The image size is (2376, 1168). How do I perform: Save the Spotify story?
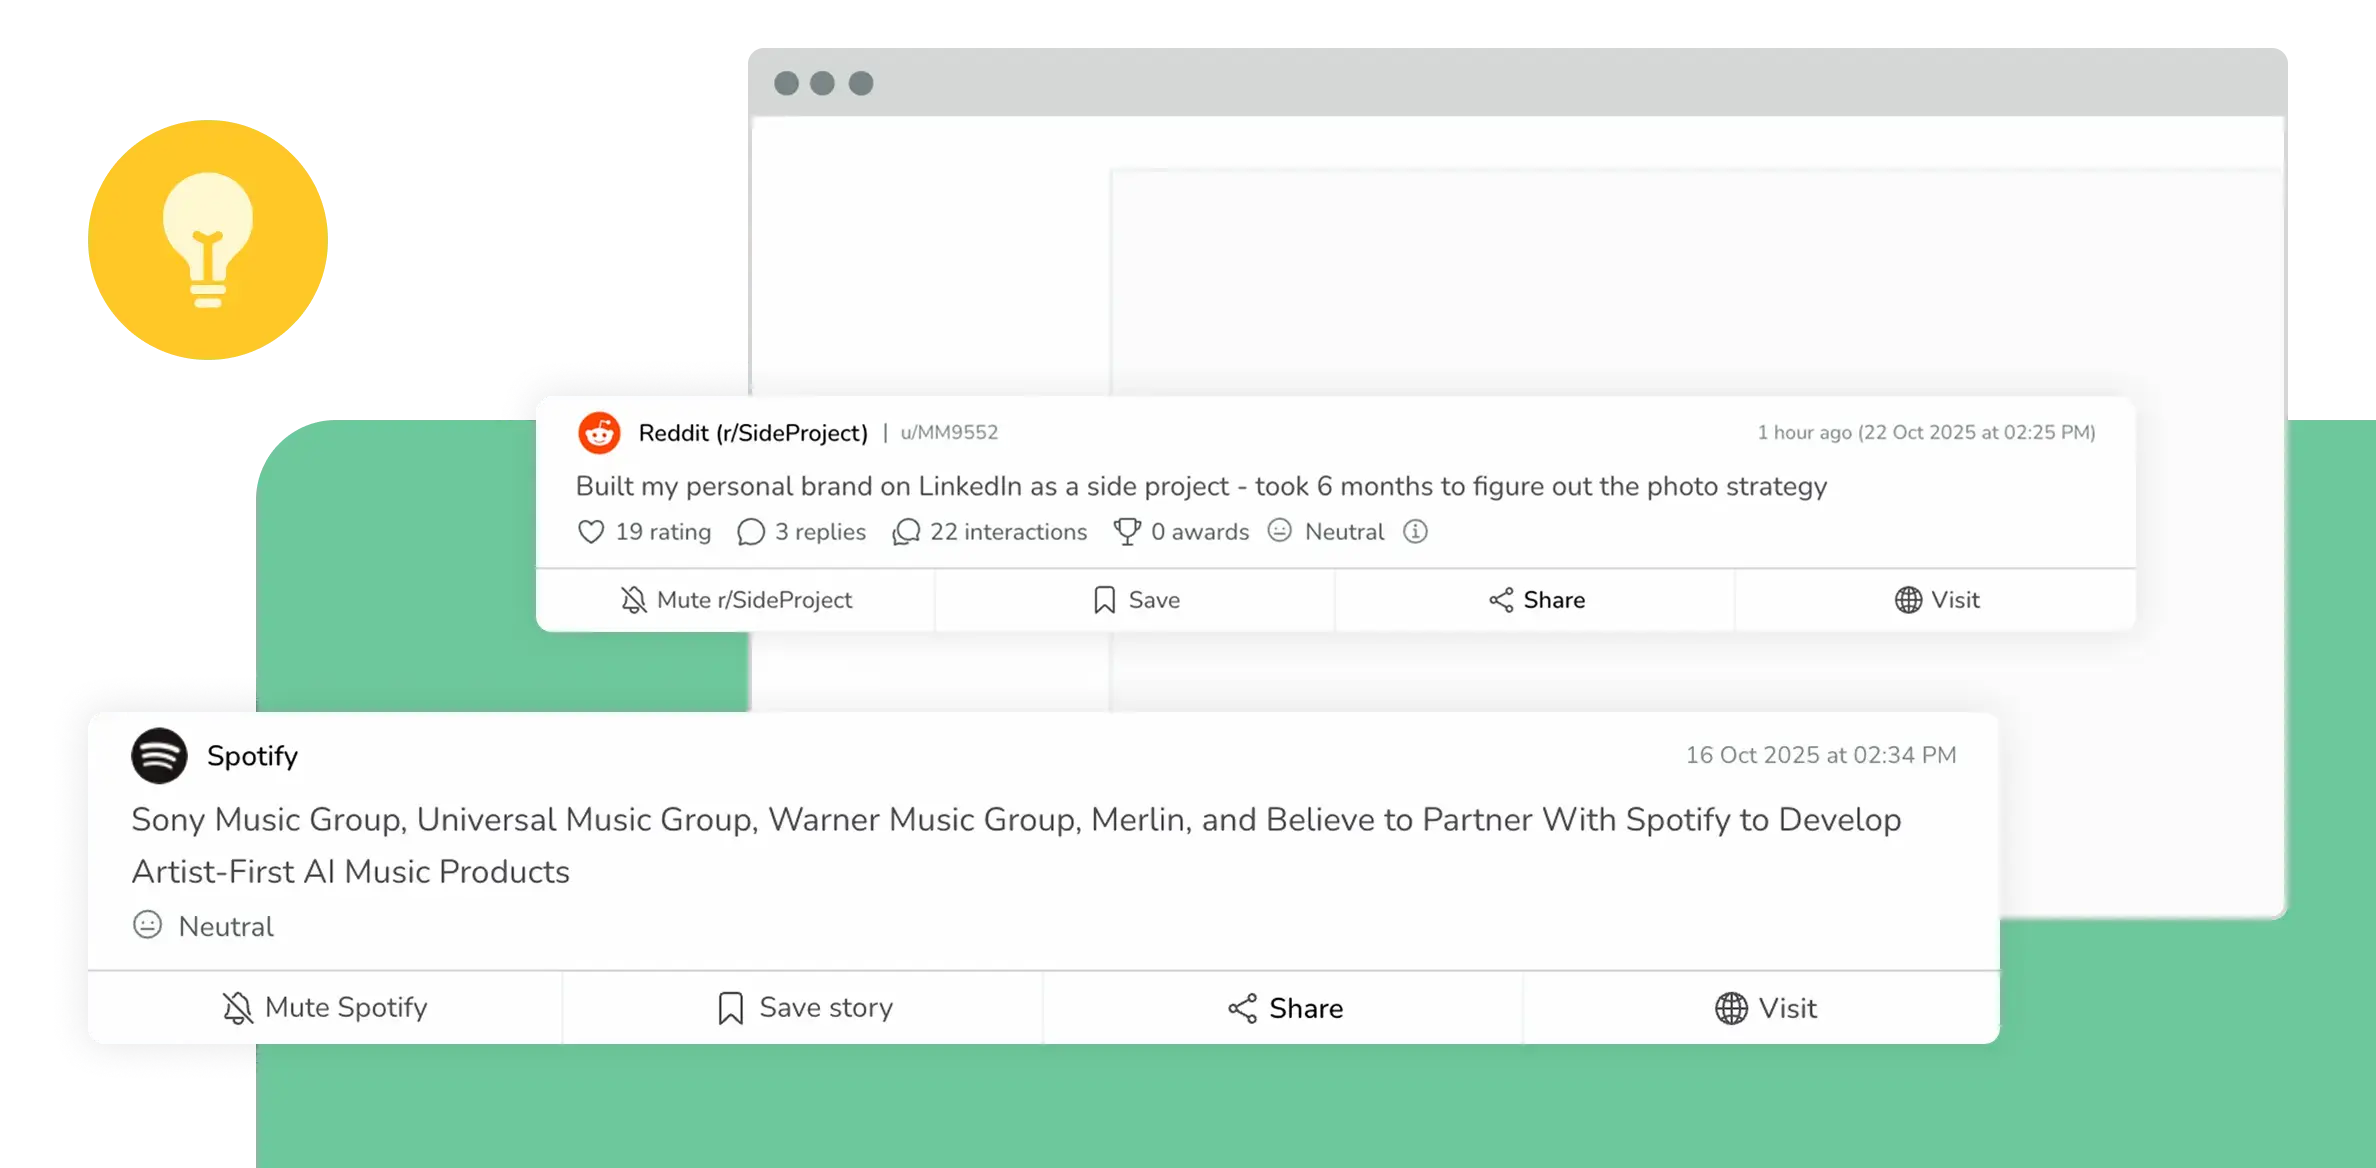[x=804, y=1008]
